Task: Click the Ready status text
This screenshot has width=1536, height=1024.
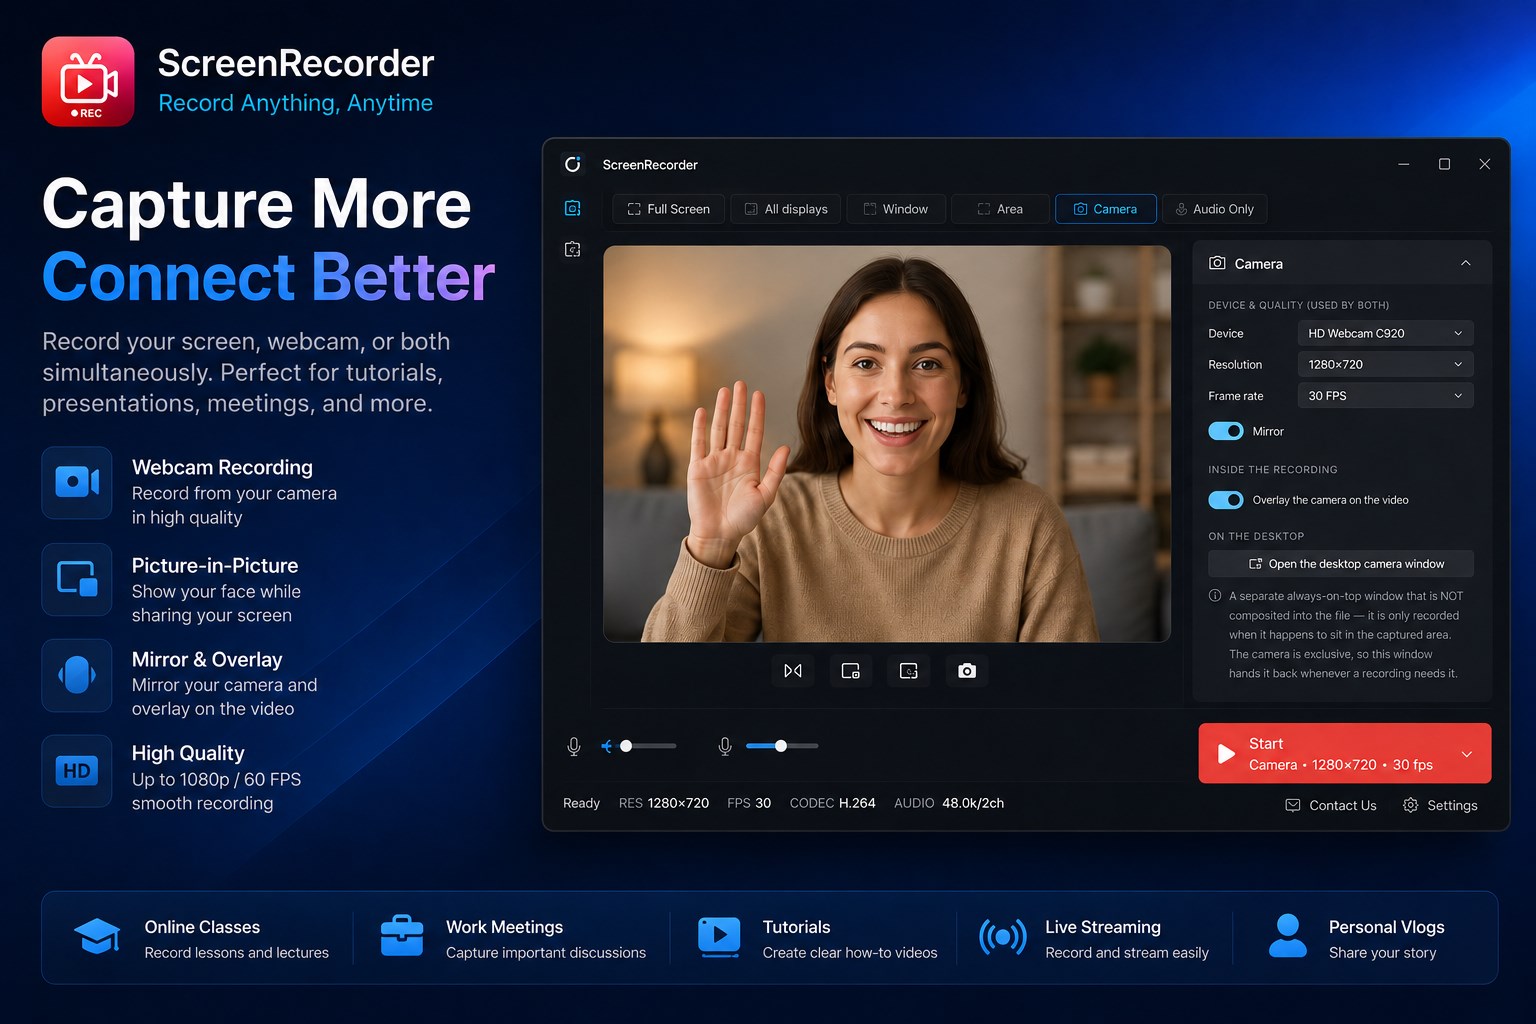Action: click(581, 803)
